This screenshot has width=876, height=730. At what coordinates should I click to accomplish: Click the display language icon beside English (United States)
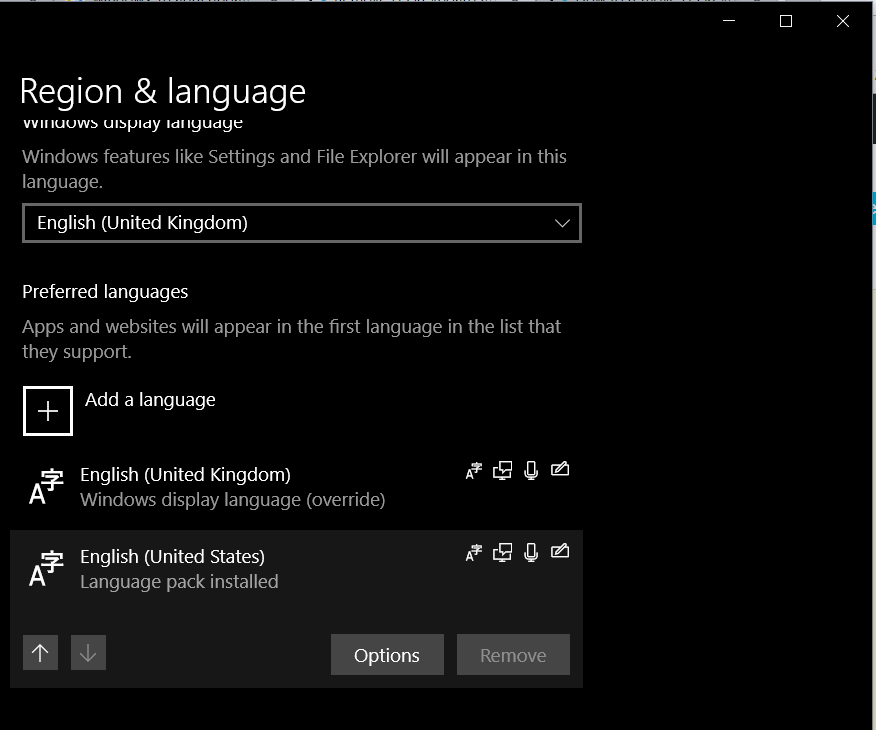(x=501, y=551)
